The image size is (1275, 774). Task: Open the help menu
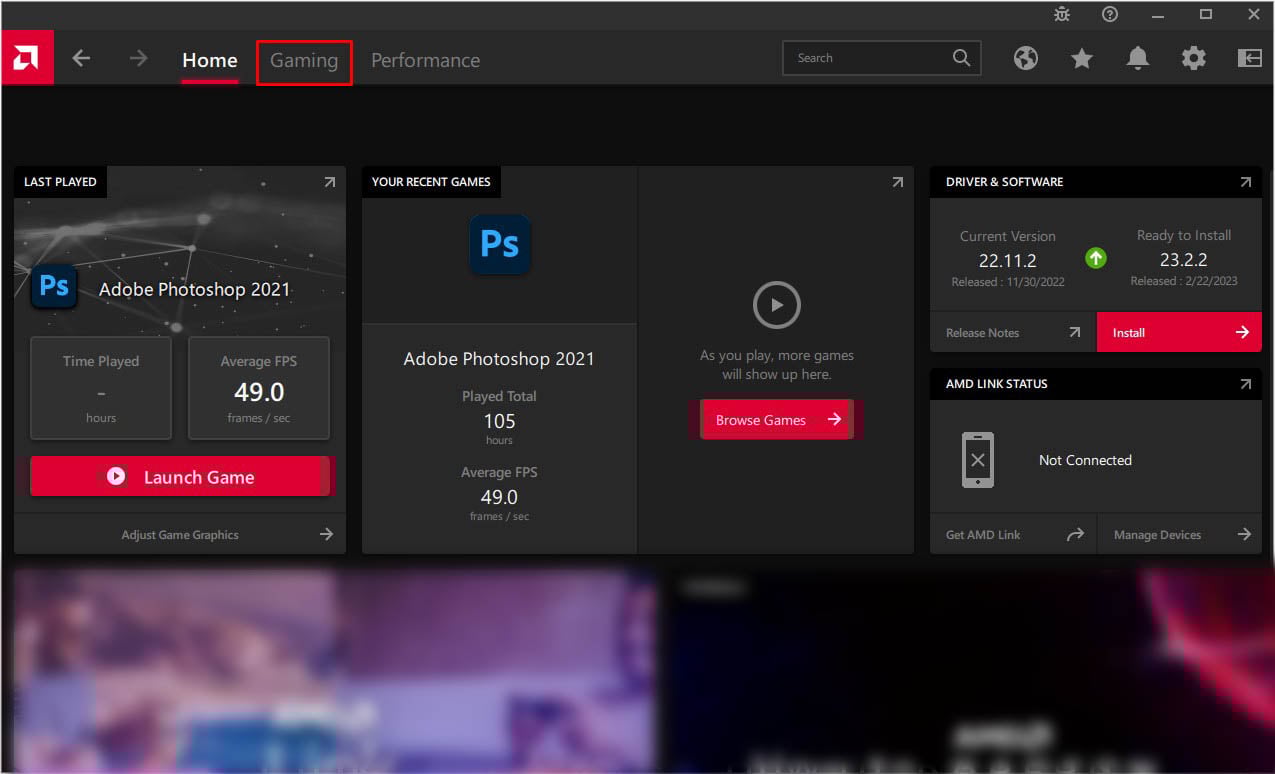(x=1109, y=14)
